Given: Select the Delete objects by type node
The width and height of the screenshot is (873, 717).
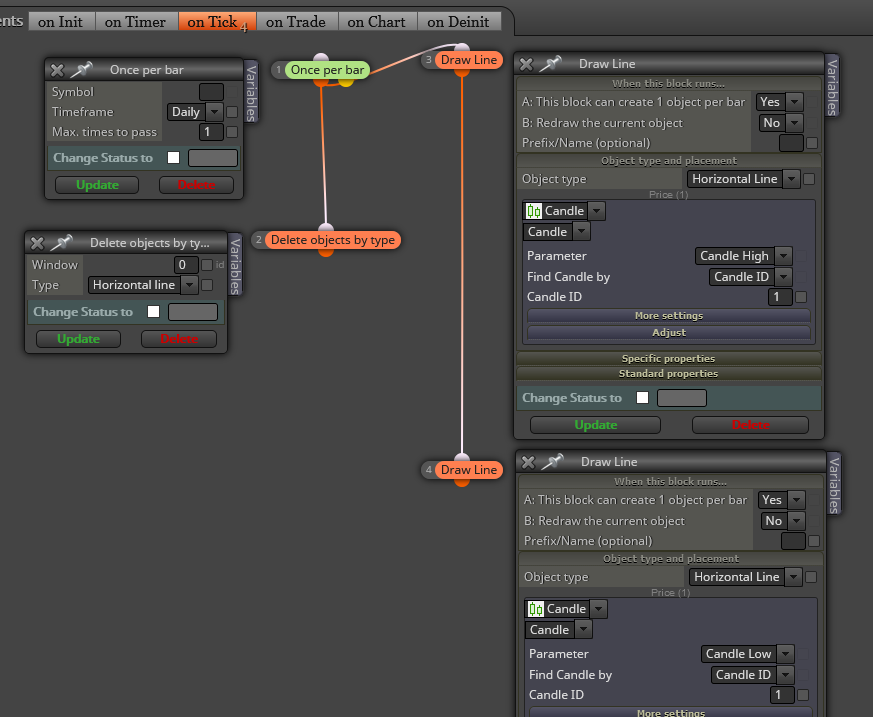Looking at the screenshot, I should point(332,240).
